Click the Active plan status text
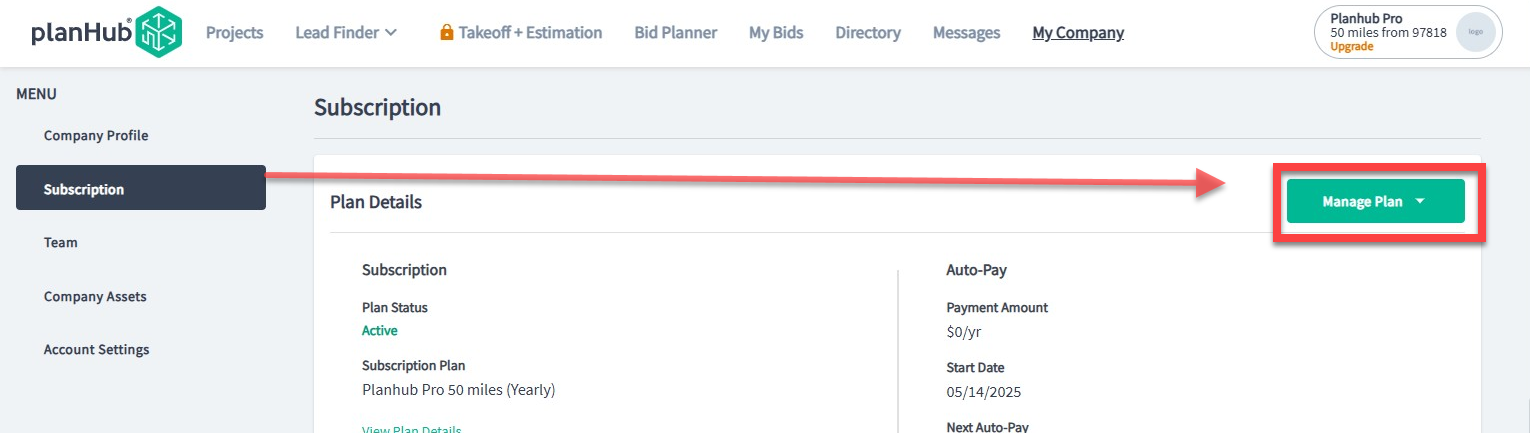The image size is (1530, 433). 380,330
